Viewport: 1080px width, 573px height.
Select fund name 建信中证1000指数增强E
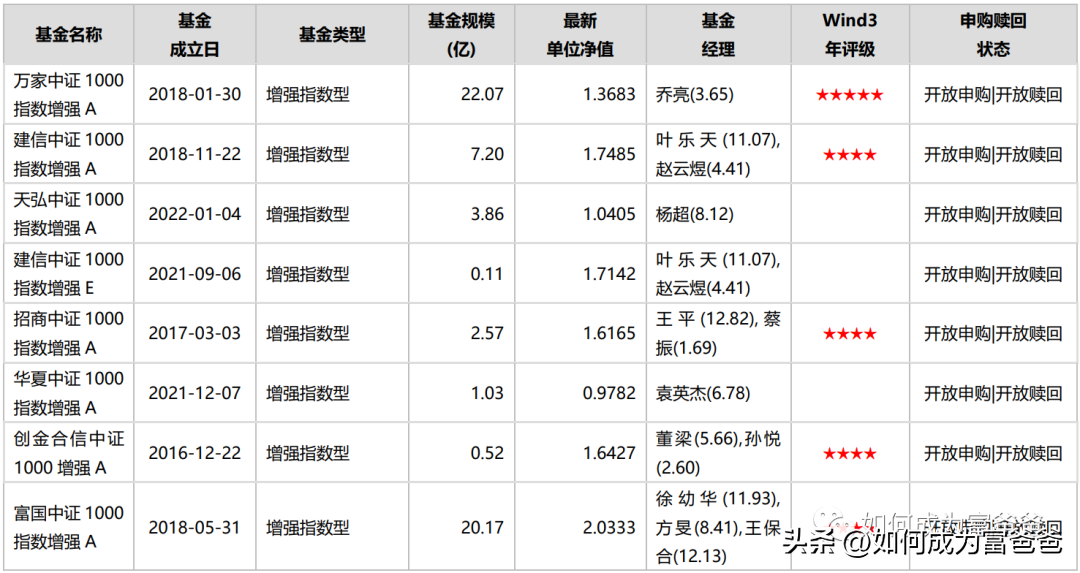[68, 274]
